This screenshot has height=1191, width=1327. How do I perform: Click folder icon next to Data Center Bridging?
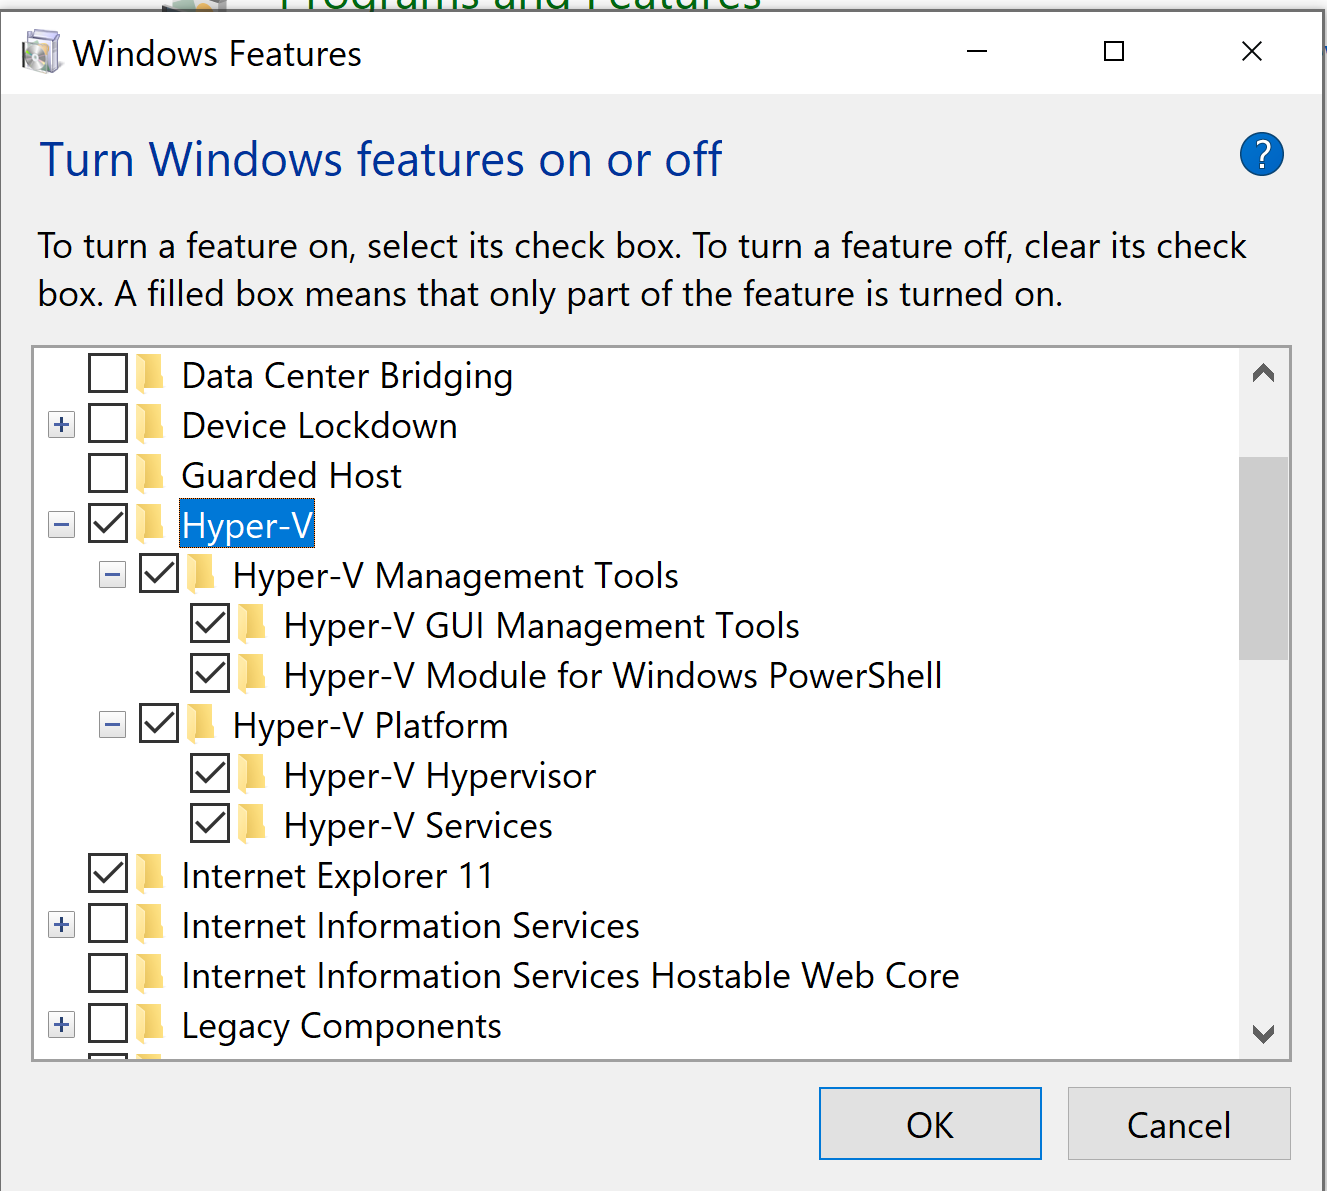coord(151,374)
